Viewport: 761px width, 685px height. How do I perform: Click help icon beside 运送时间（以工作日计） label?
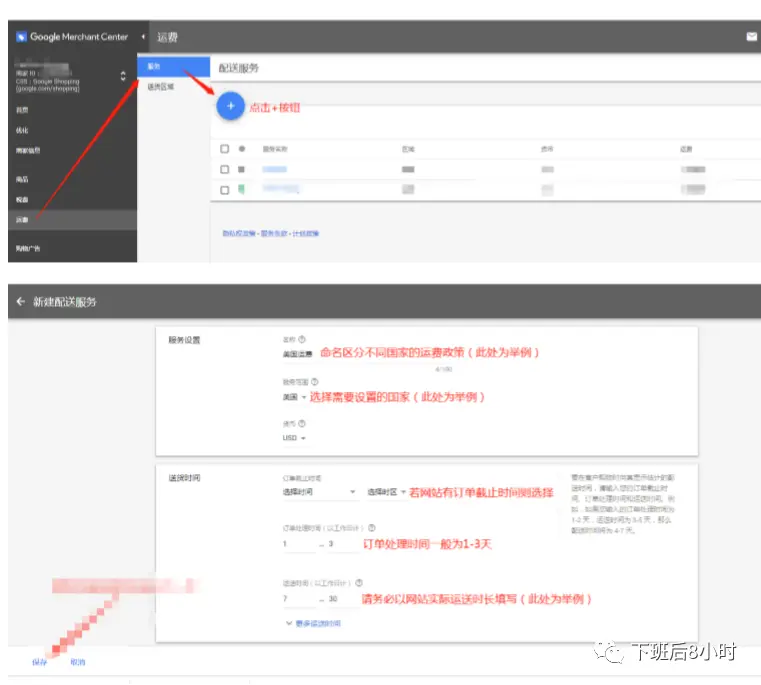tap(359, 582)
